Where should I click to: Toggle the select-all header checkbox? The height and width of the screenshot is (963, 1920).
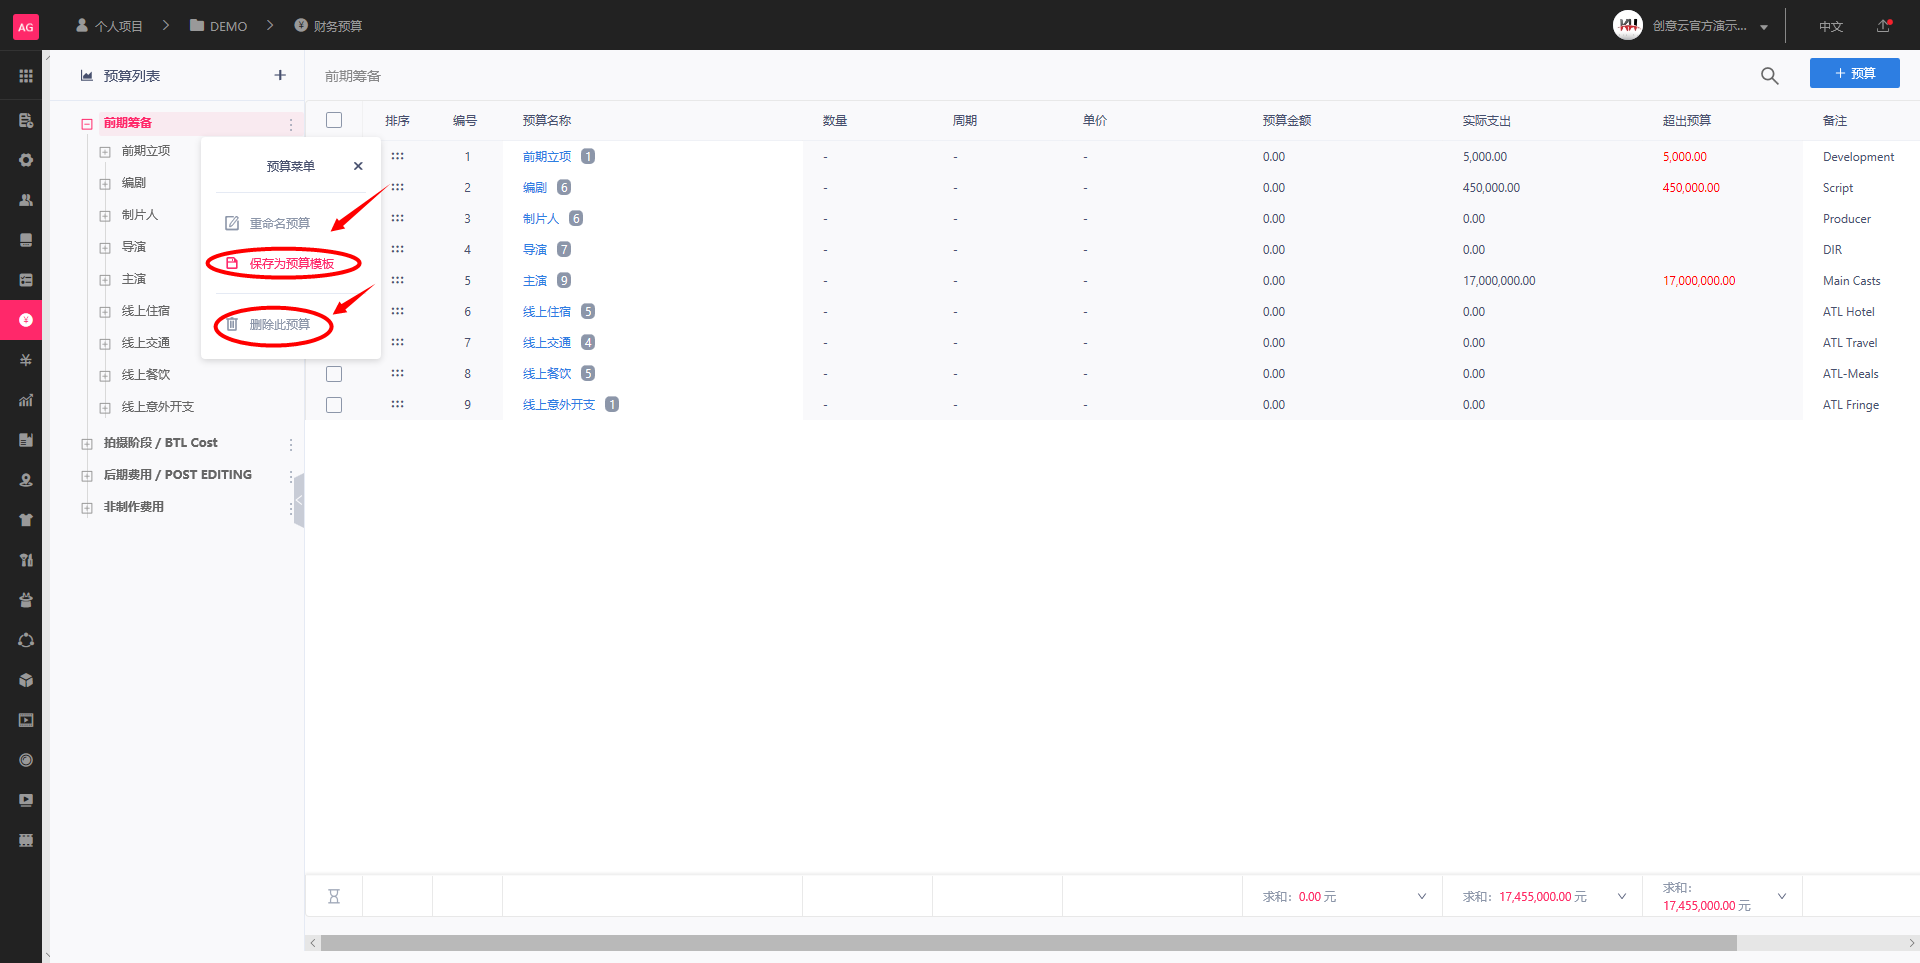tap(334, 120)
